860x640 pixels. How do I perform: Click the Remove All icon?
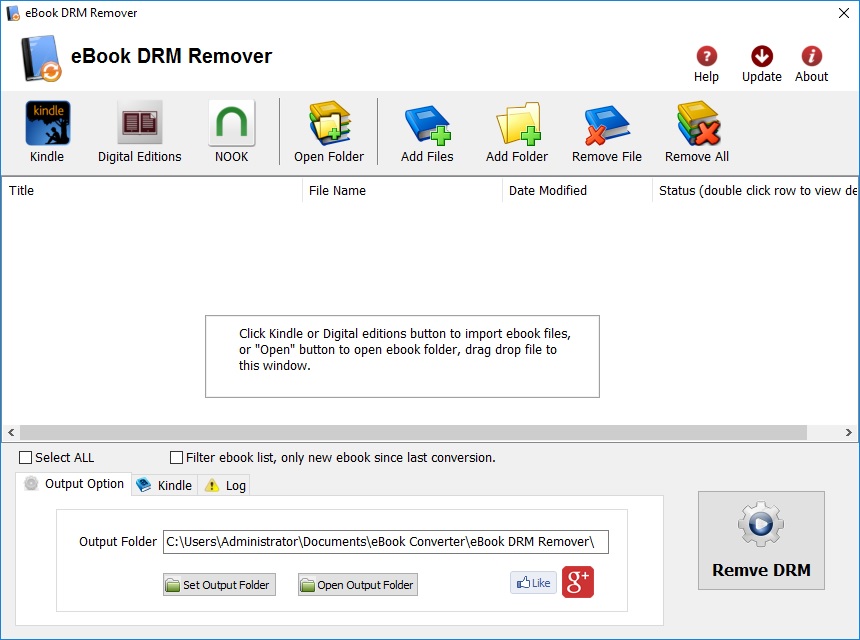697,131
